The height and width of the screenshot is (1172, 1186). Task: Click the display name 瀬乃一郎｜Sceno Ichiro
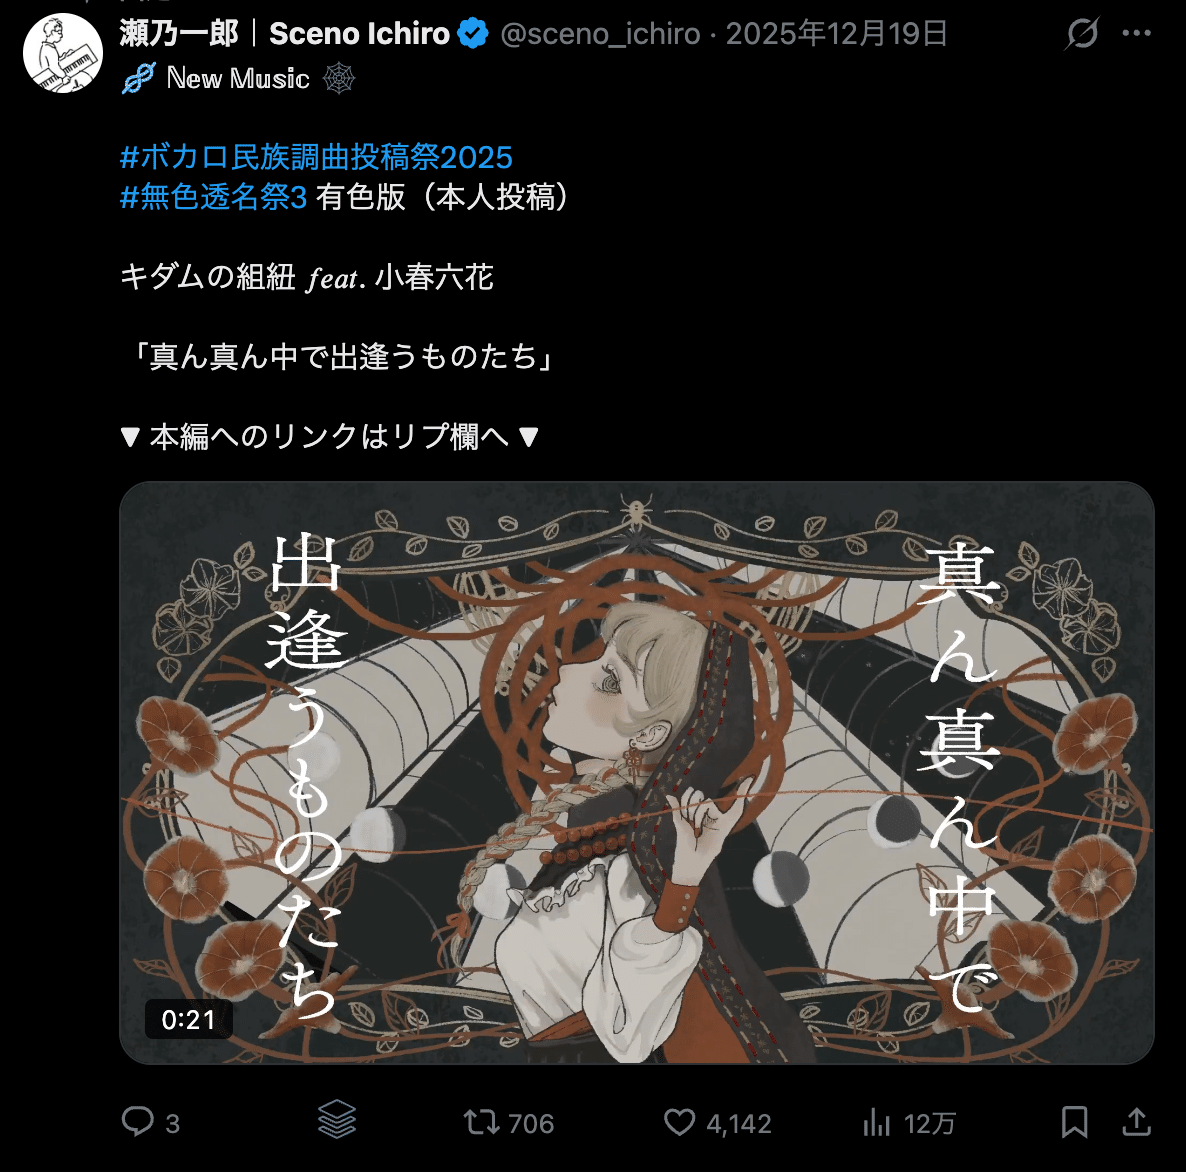[x=284, y=34]
